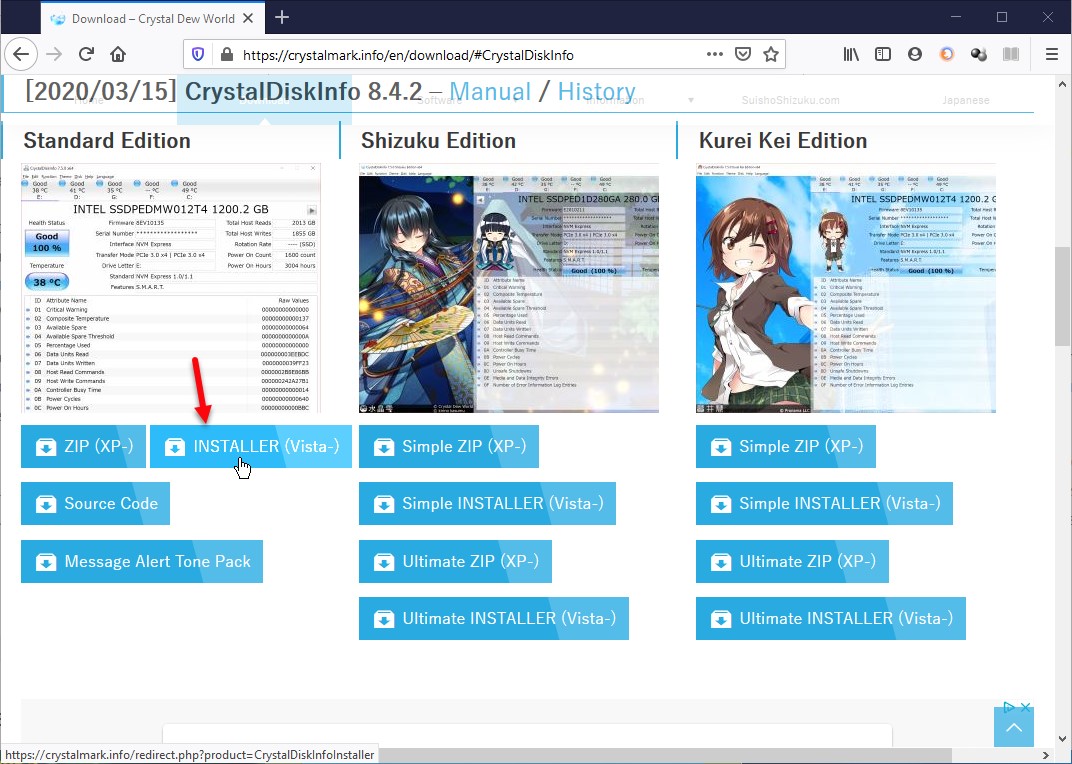Viewport: 1072px width, 764px height.
Task: Click the scrollbar down arrow
Action: (x=1062, y=739)
